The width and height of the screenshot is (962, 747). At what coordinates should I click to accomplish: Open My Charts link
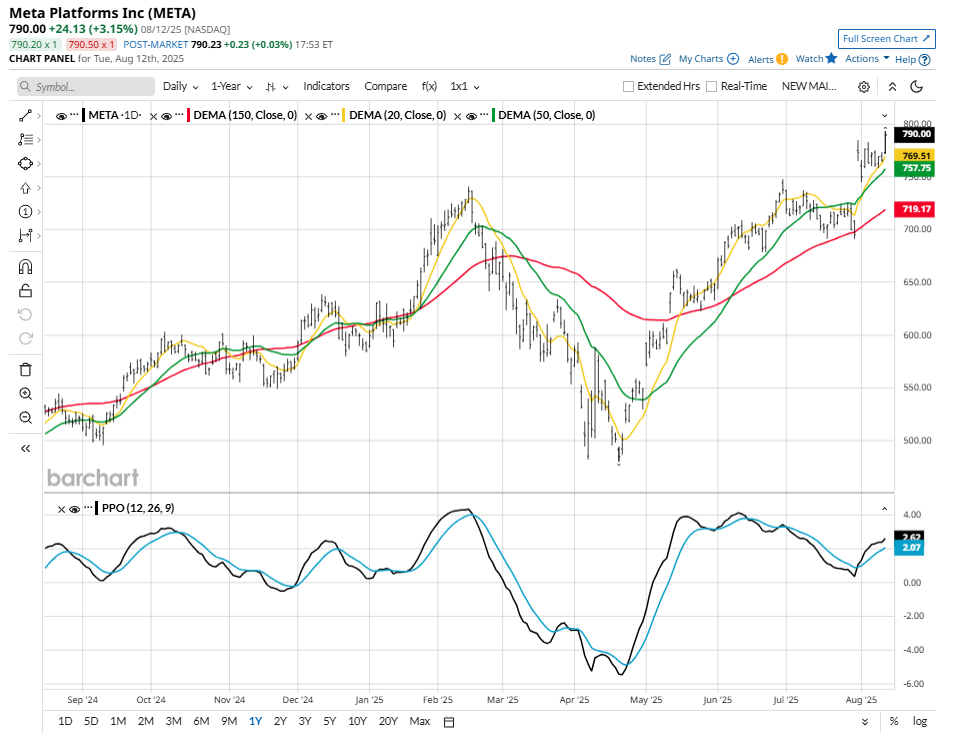pos(709,59)
